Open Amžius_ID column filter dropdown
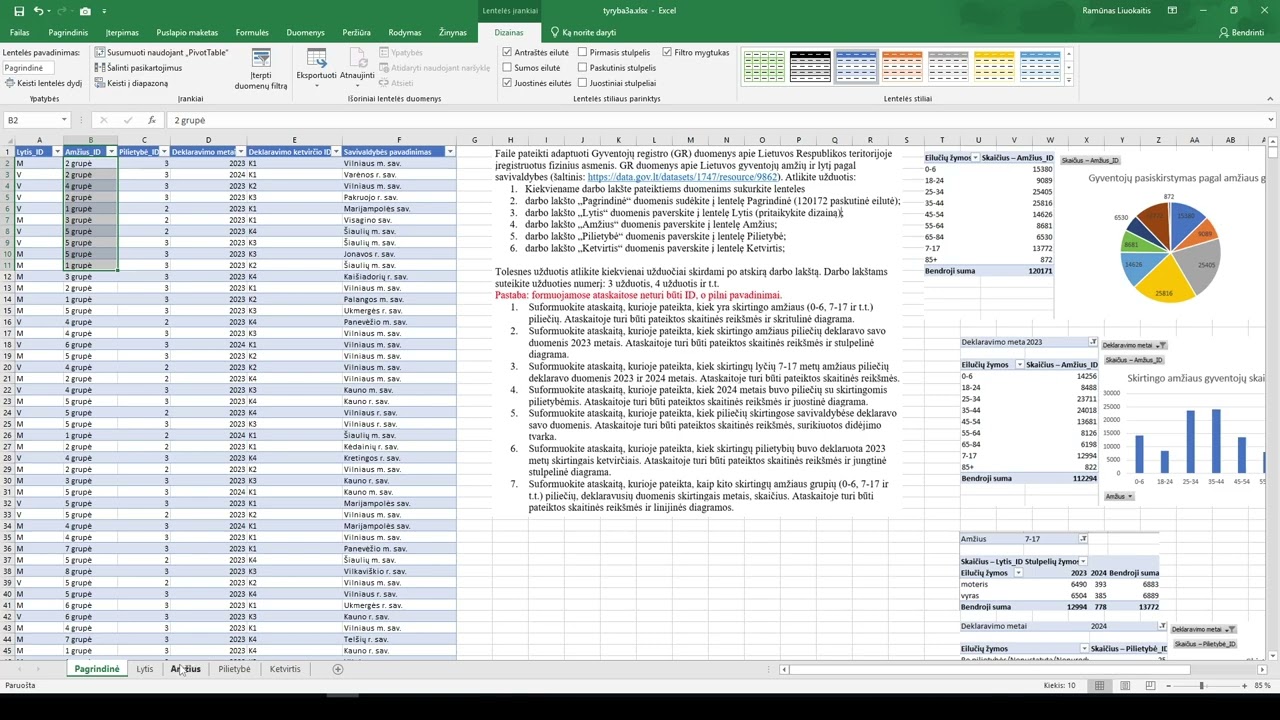Viewport: 1280px width, 720px height. click(110, 152)
